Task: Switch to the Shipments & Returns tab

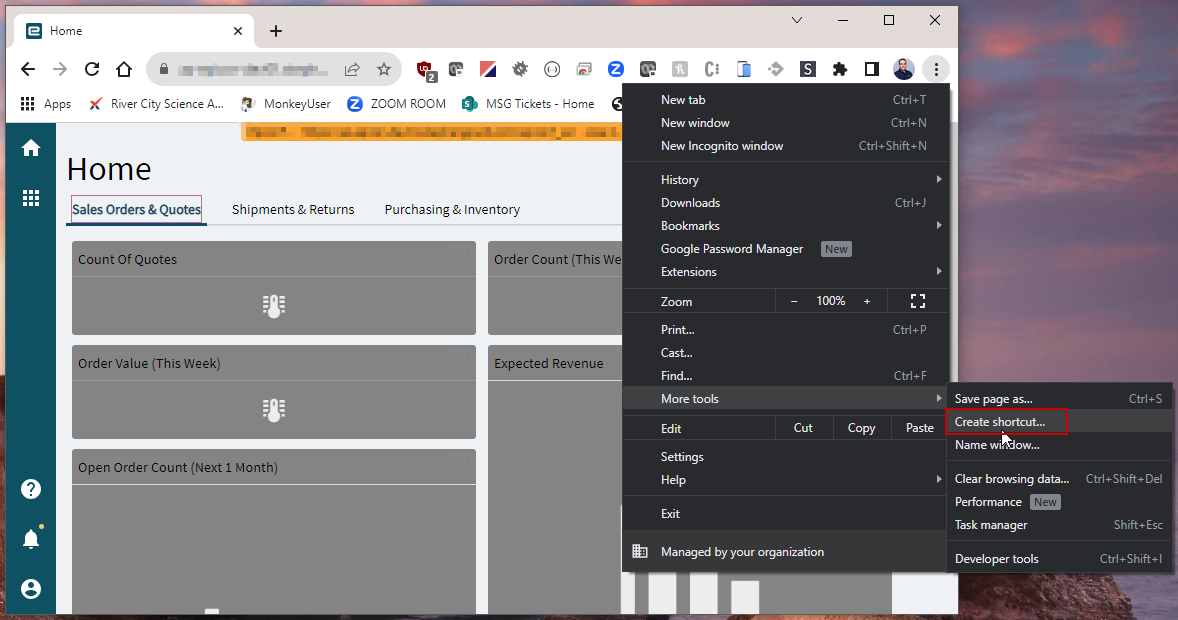Action: pos(293,209)
